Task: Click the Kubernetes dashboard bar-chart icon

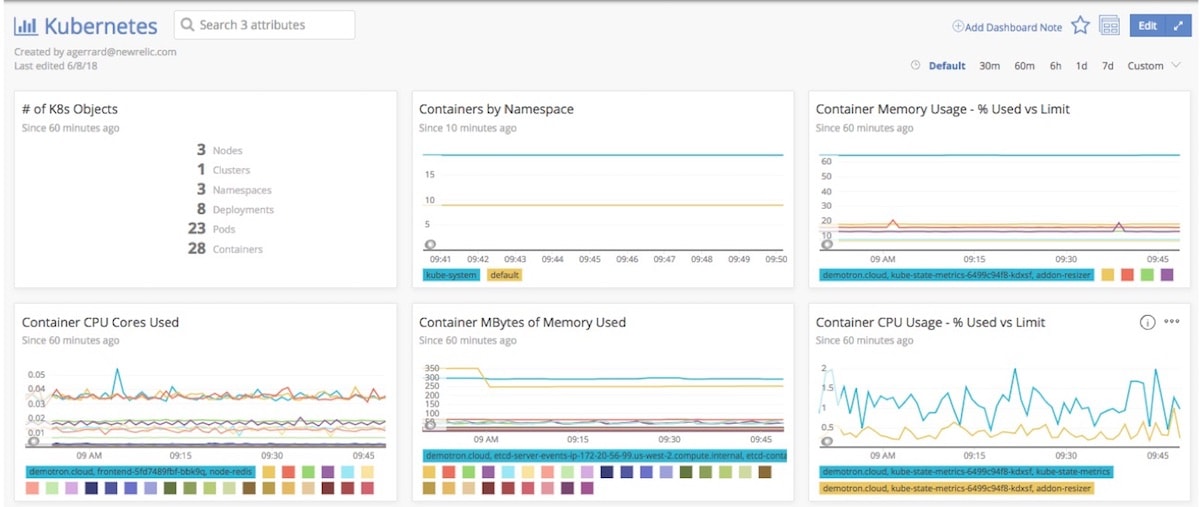Action: point(26,26)
